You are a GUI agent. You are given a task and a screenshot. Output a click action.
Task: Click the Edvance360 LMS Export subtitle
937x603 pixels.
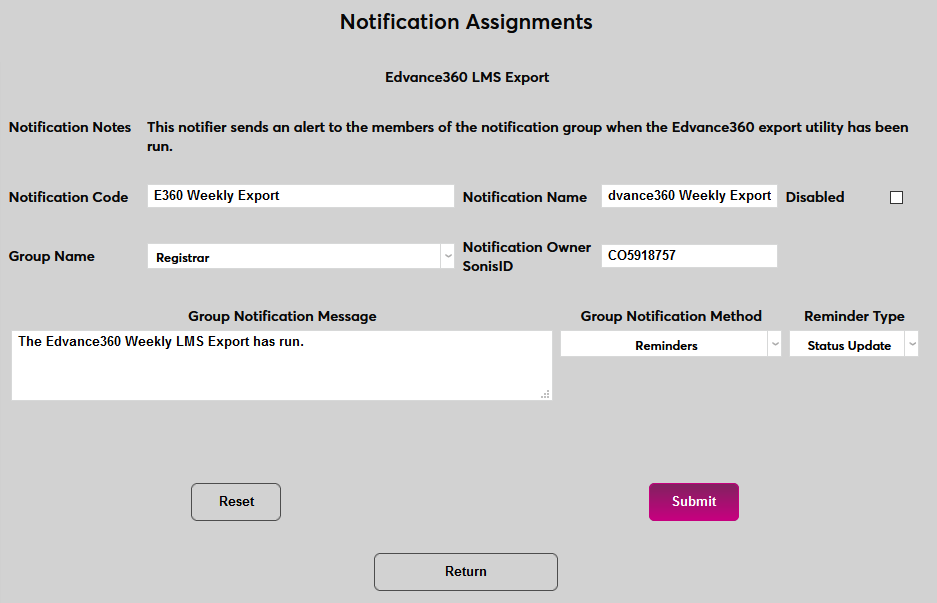click(x=467, y=77)
